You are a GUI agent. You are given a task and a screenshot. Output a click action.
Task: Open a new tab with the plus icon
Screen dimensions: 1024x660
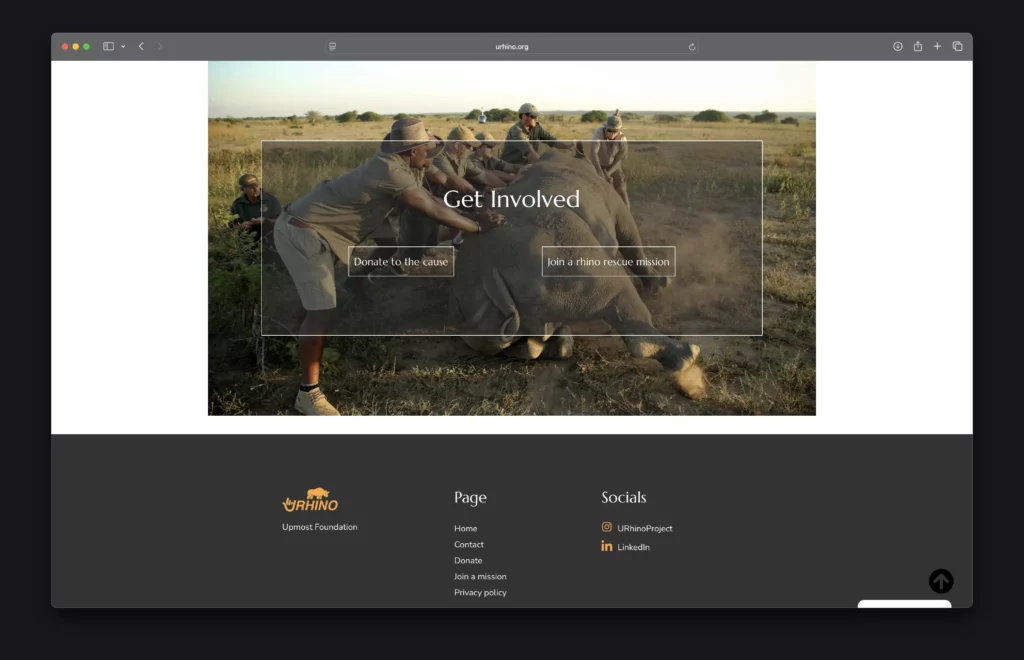pyautogui.click(x=937, y=47)
